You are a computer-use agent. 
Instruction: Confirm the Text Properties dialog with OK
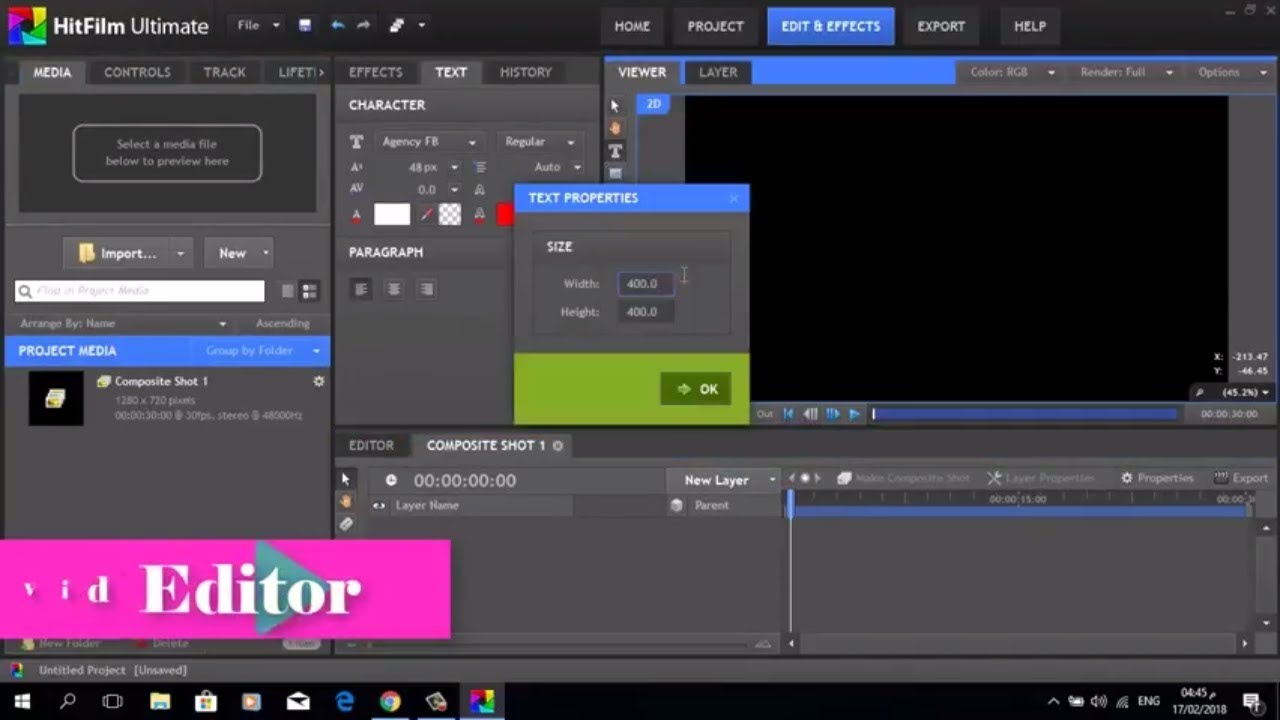[696, 389]
